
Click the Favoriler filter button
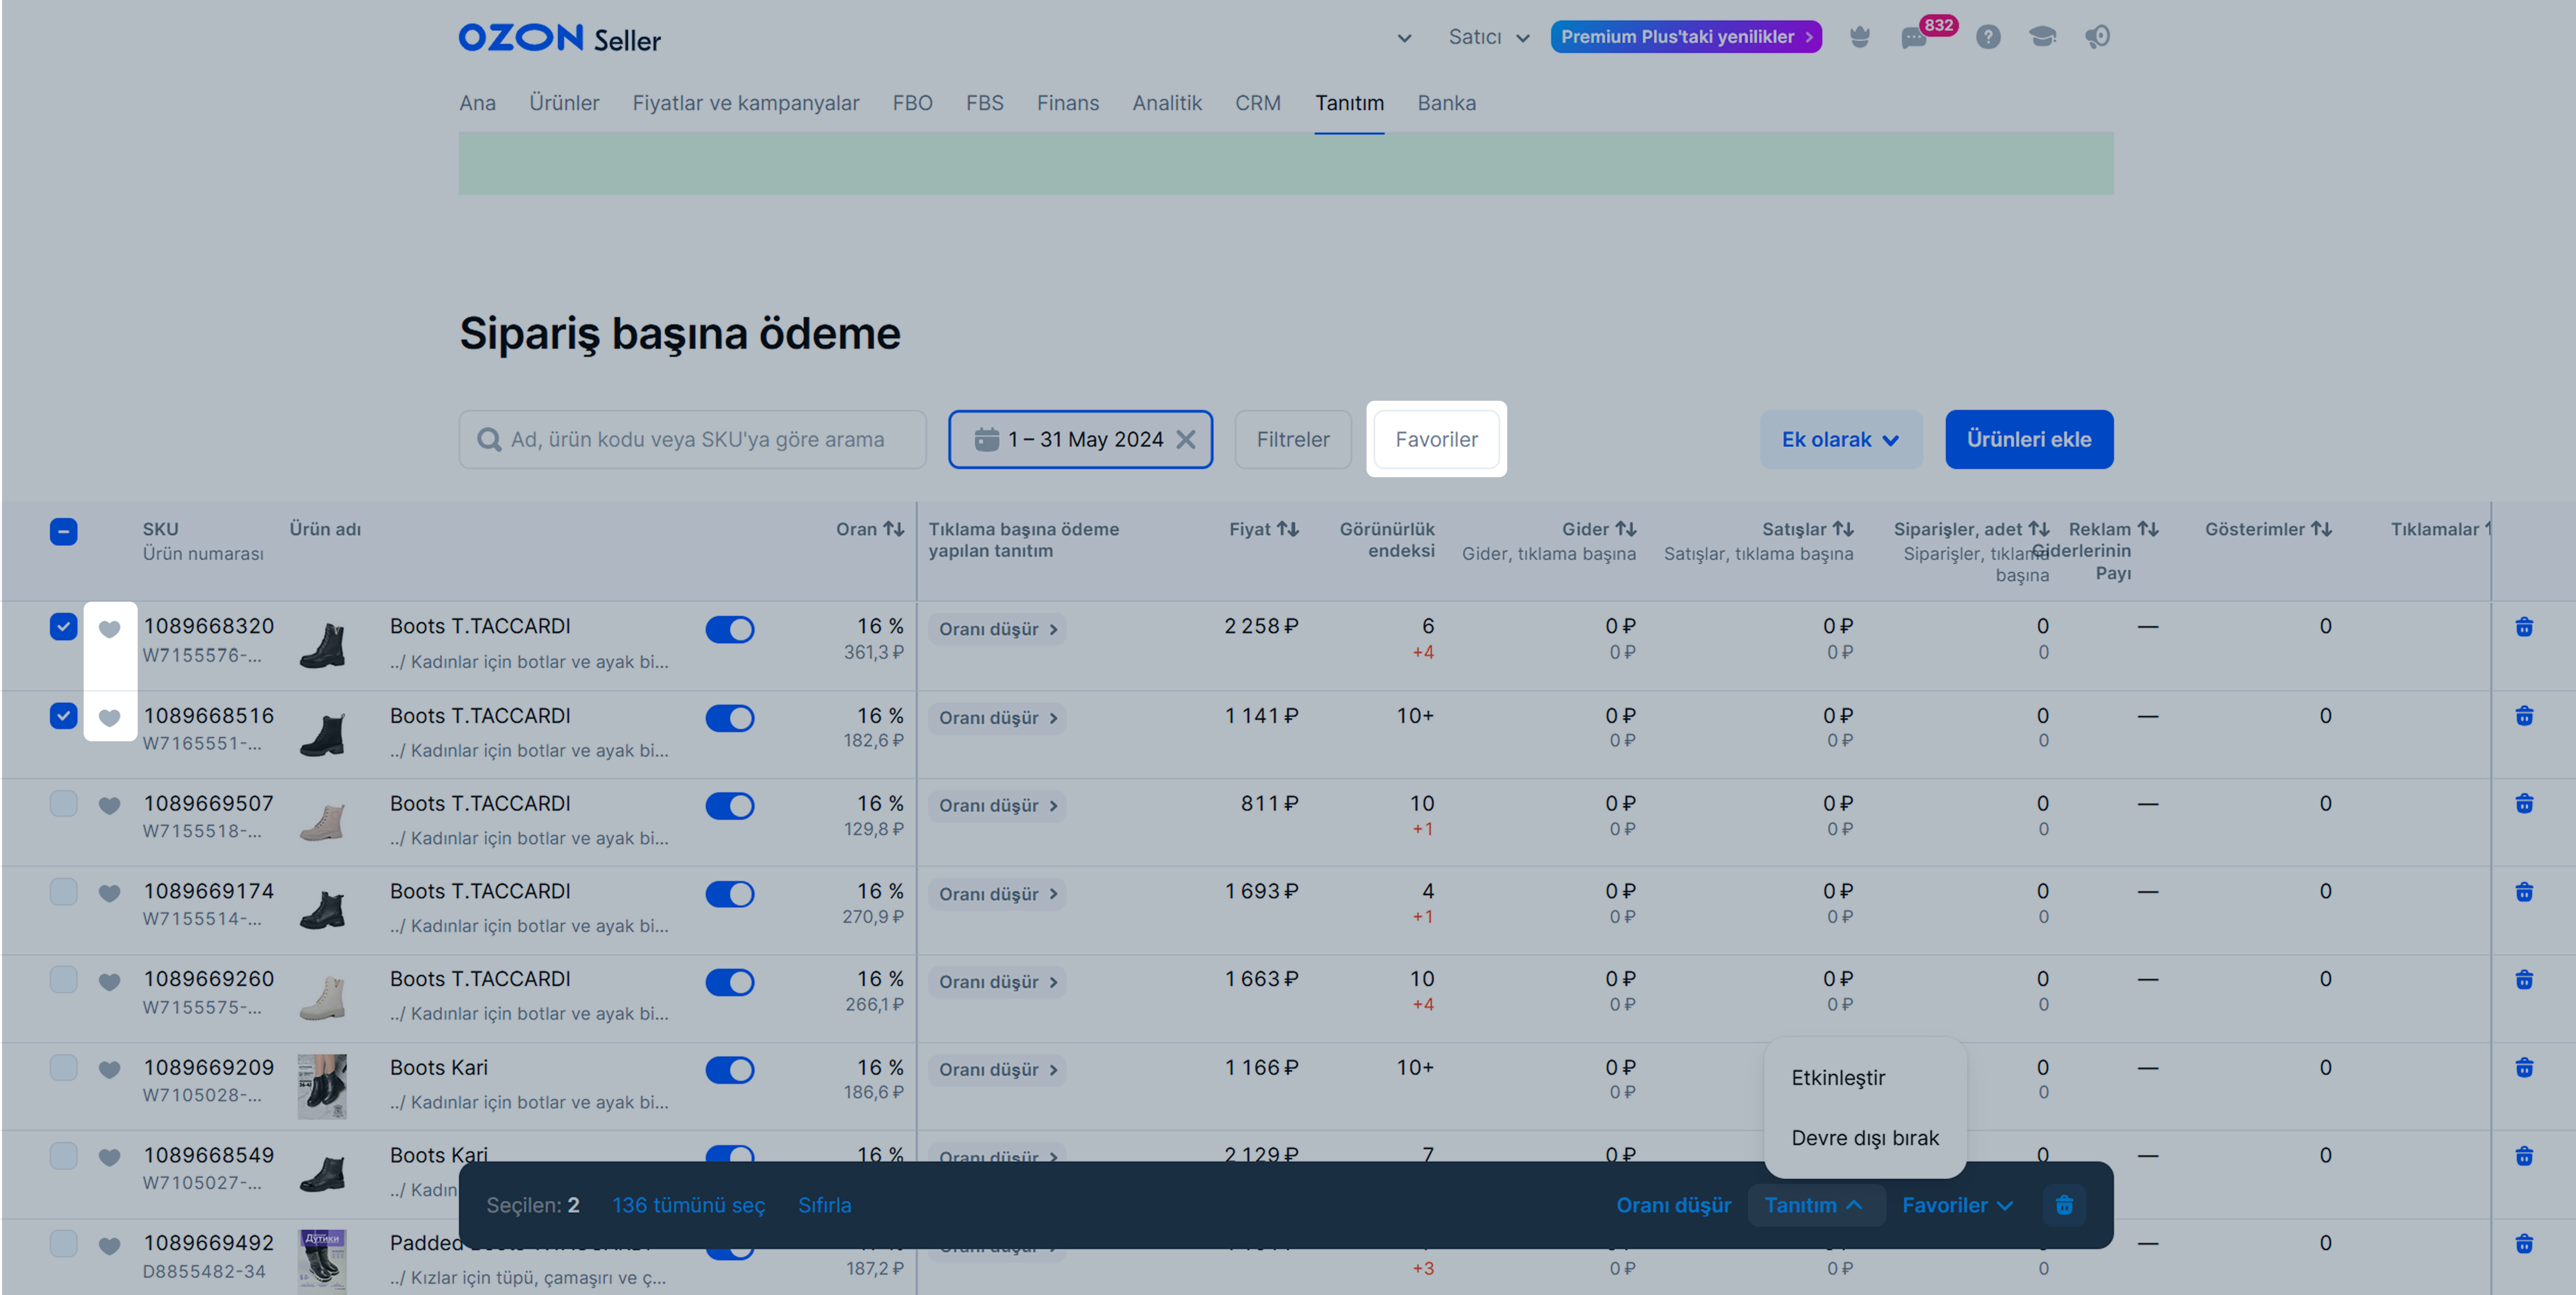1436,440
